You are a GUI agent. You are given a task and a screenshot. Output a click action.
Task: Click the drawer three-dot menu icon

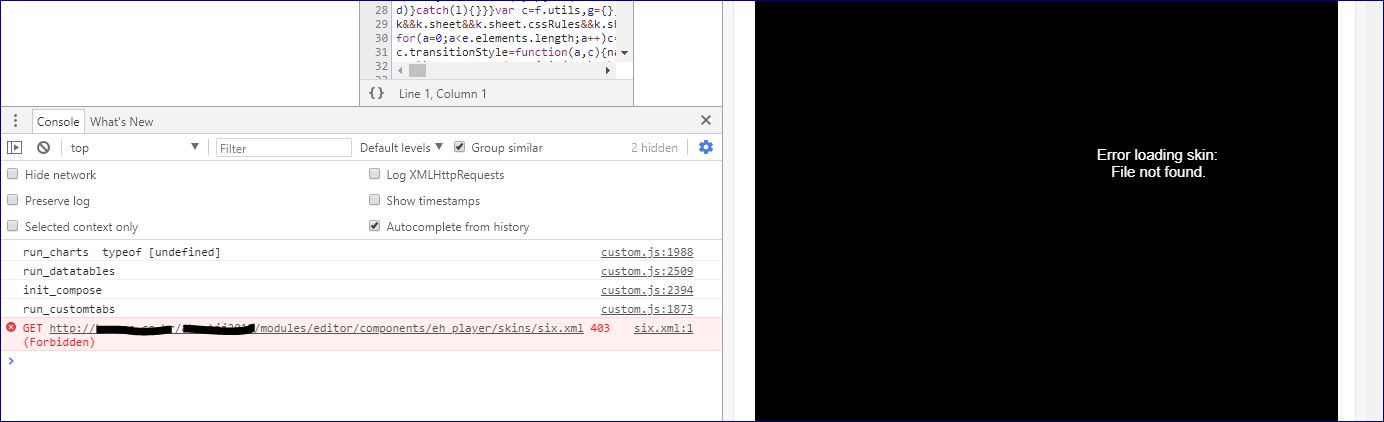(x=15, y=121)
